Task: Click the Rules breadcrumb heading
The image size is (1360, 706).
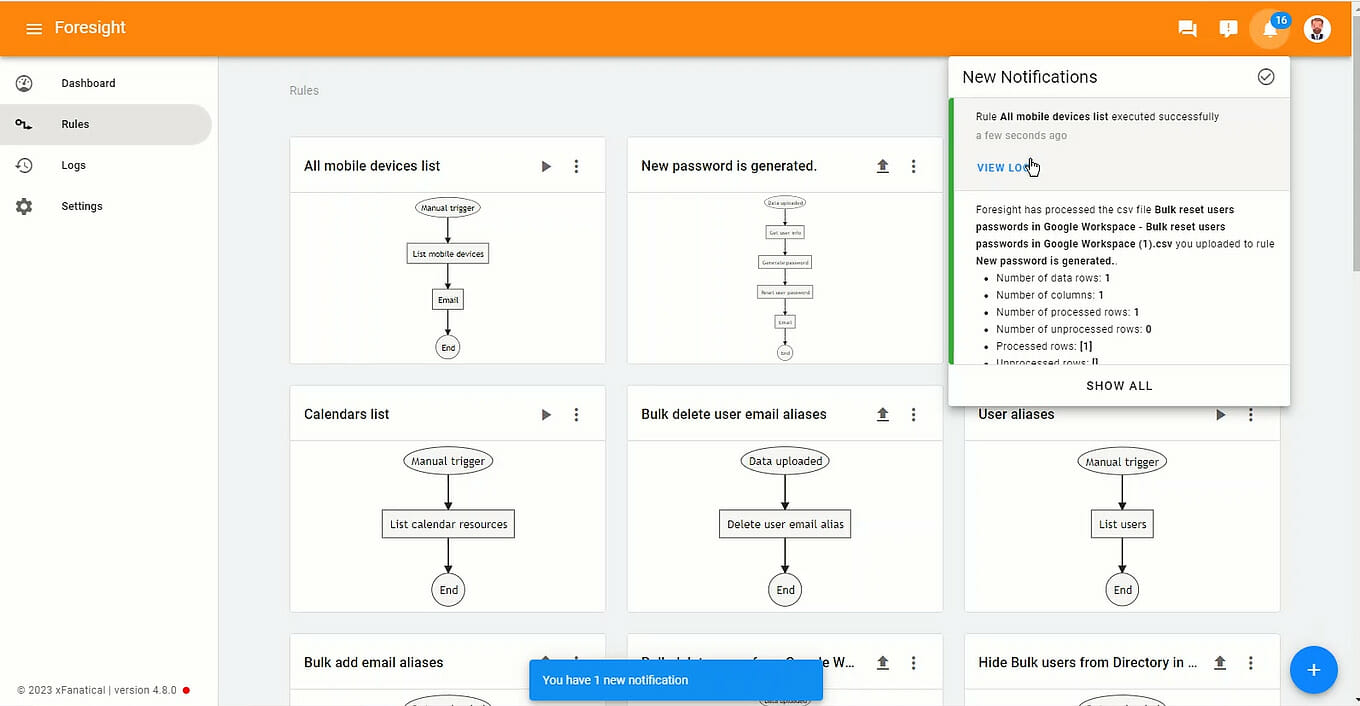Action: click(304, 91)
